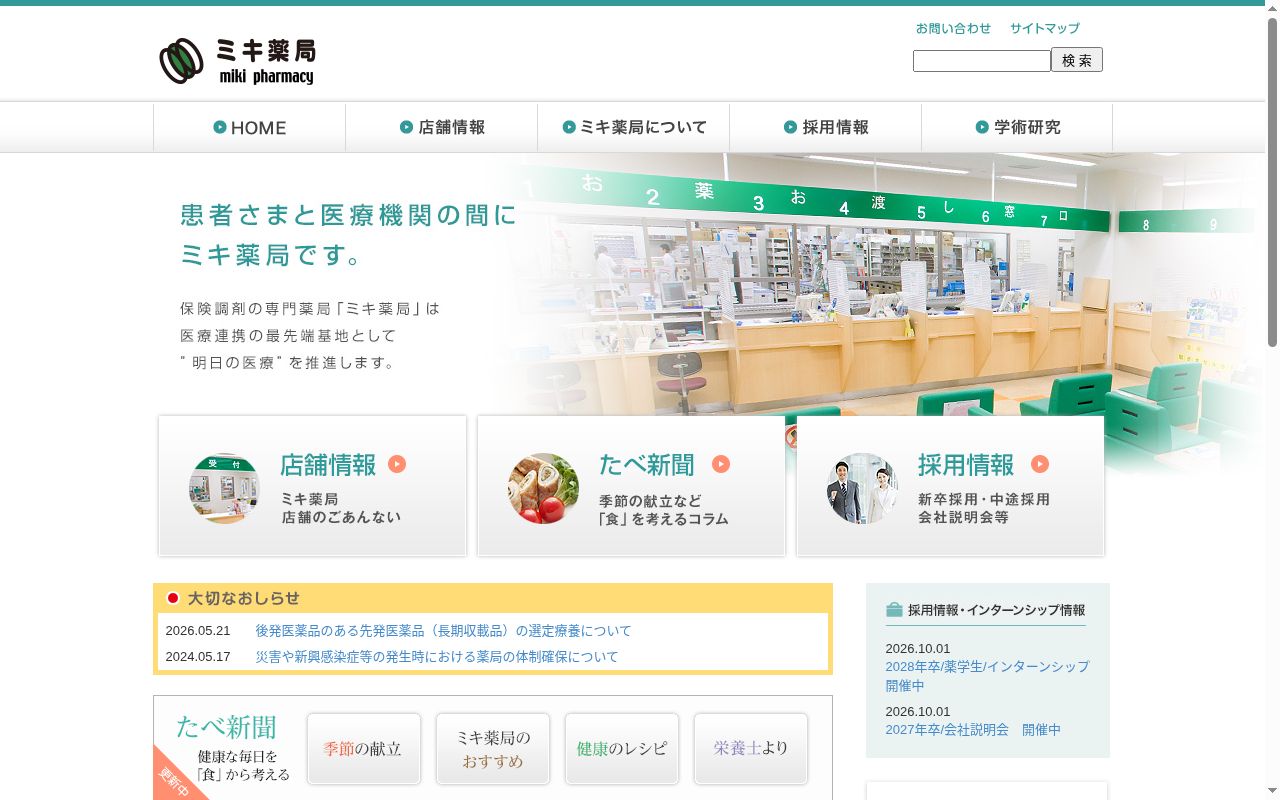Open ミキ薬局について navigation item
1280x800 pixels.
click(x=633, y=127)
